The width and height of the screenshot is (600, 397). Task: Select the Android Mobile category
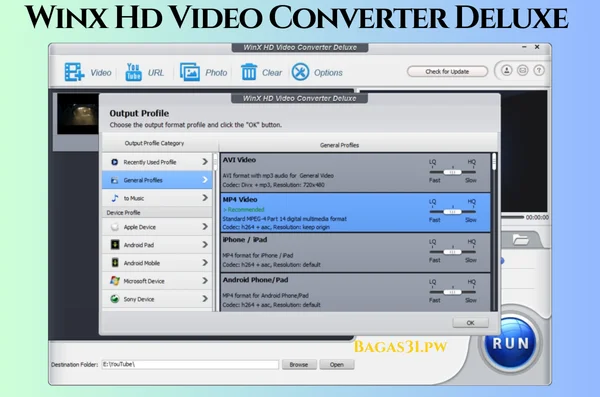tap(157, 263)
